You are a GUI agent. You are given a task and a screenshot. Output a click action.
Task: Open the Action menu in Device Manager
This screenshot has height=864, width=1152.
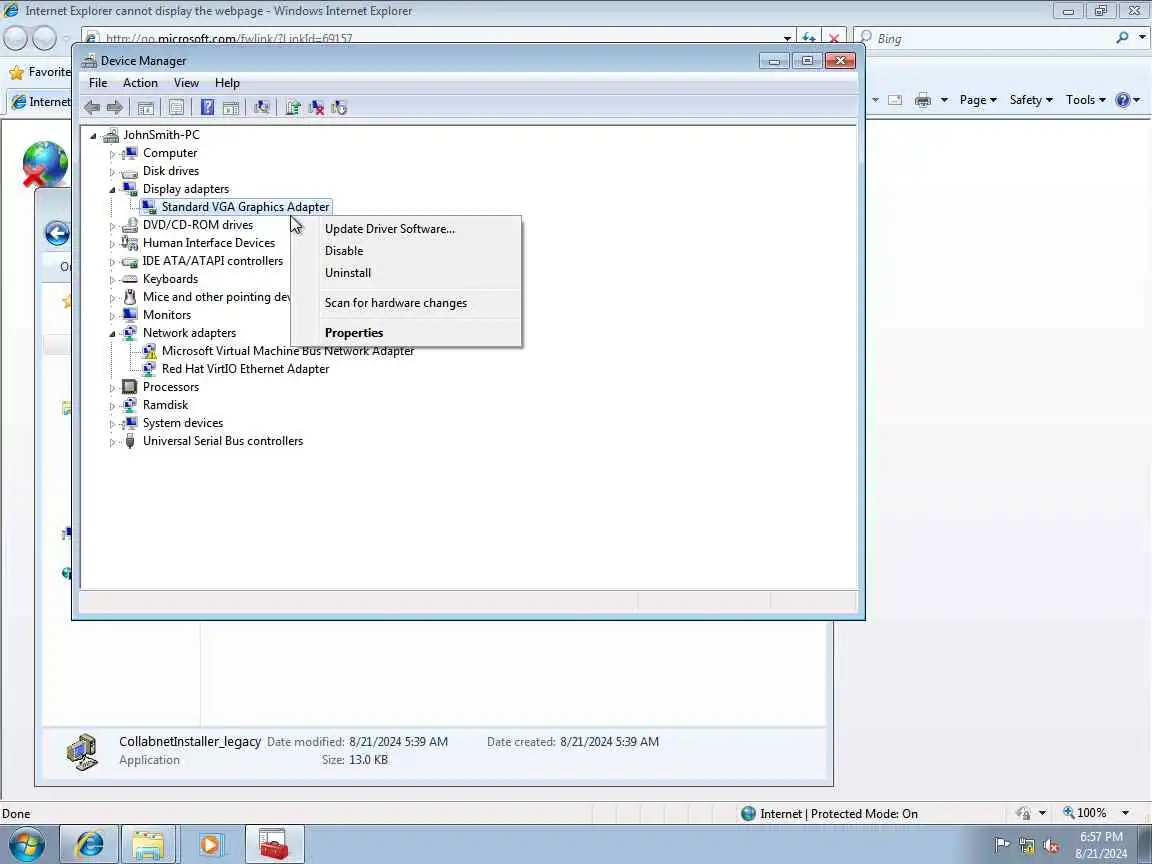coord(140,83)
